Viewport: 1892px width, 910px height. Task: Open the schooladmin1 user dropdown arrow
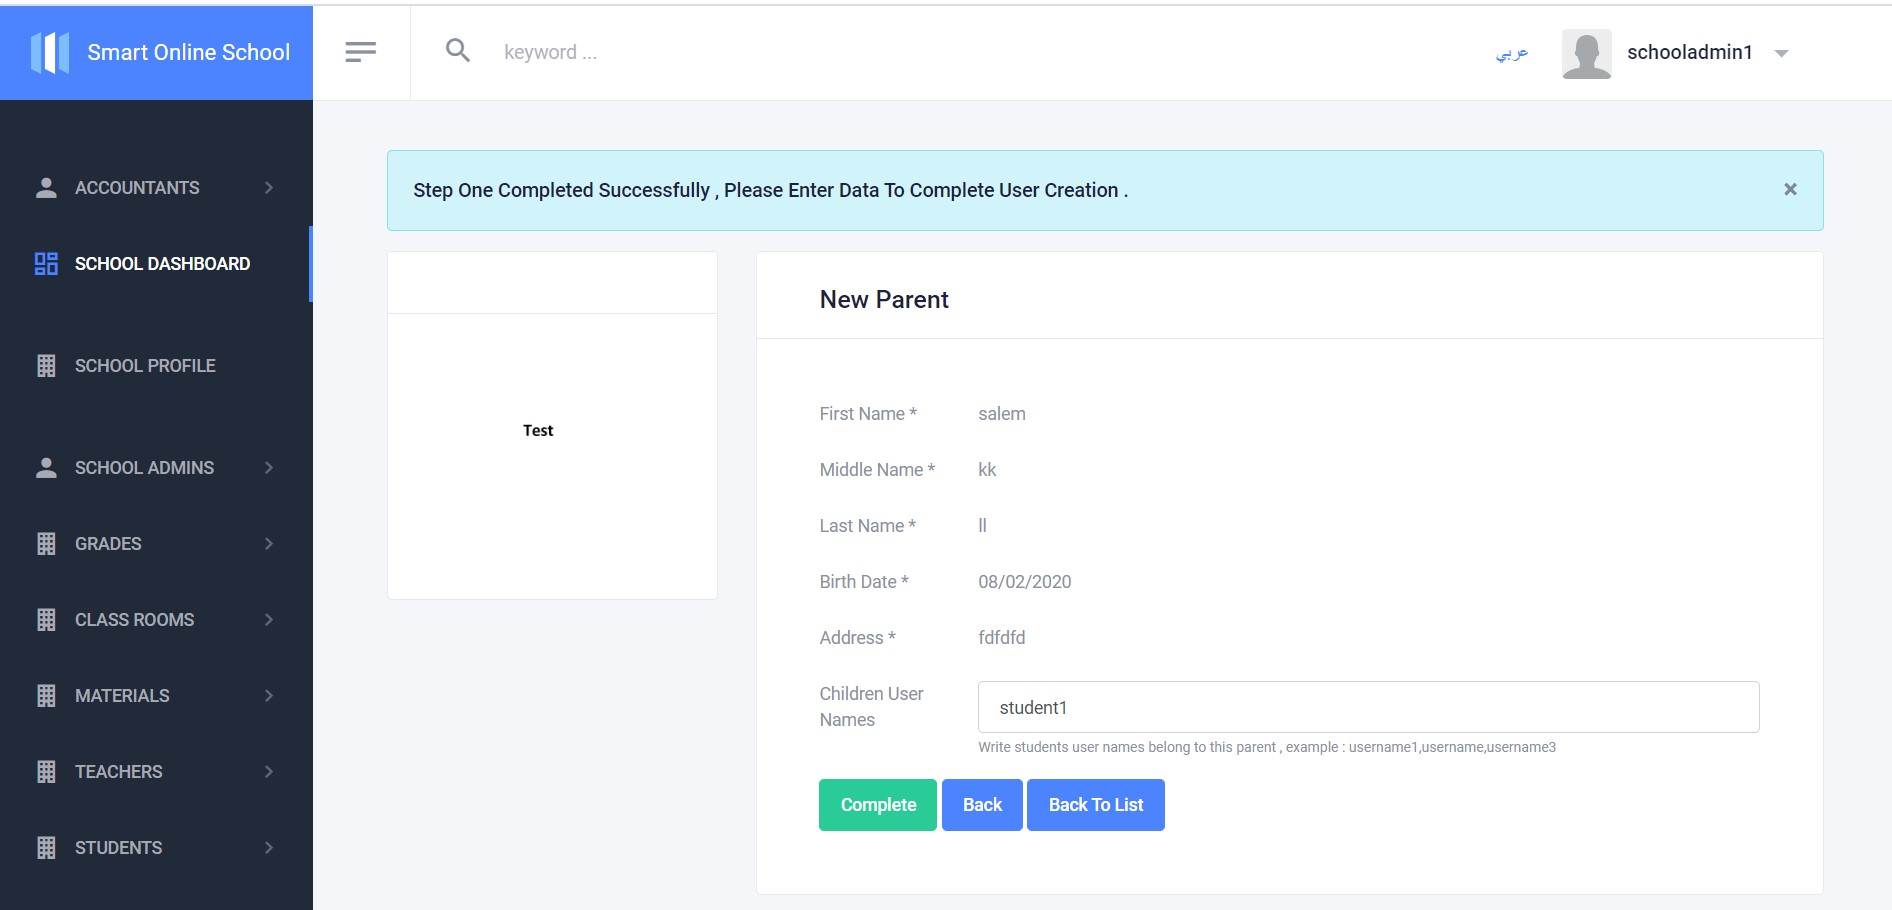click(1781, 53)
